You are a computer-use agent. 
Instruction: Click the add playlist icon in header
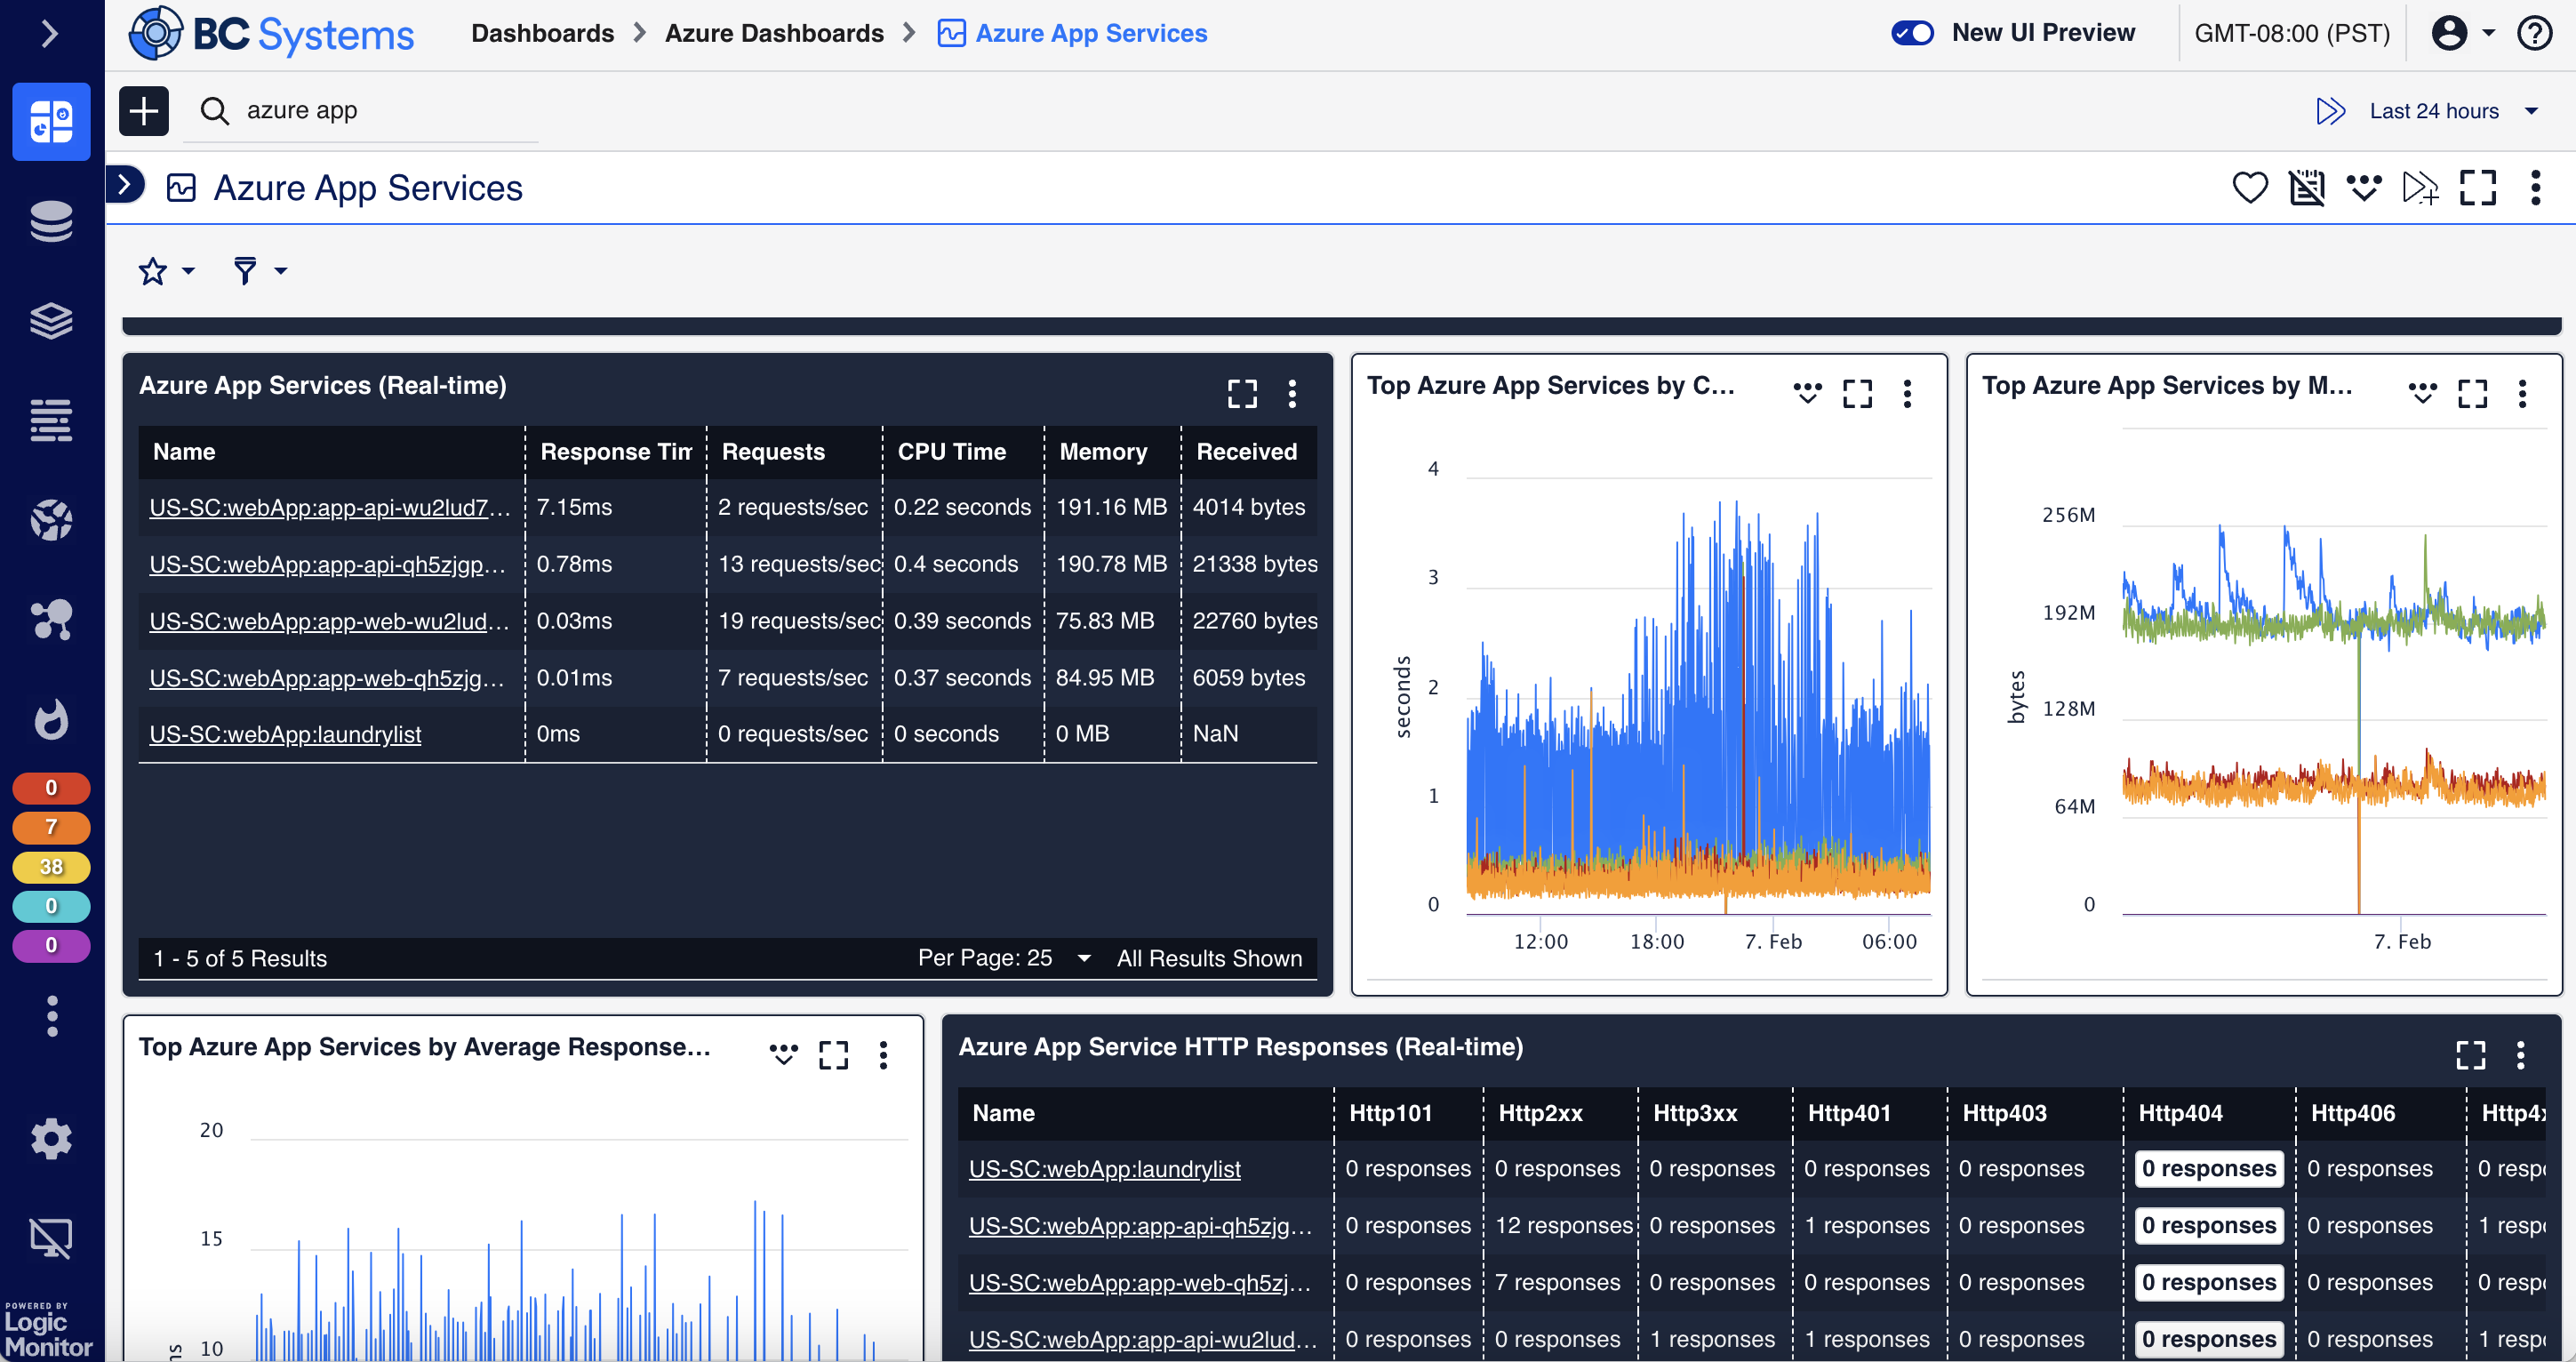pos(2421,187)
